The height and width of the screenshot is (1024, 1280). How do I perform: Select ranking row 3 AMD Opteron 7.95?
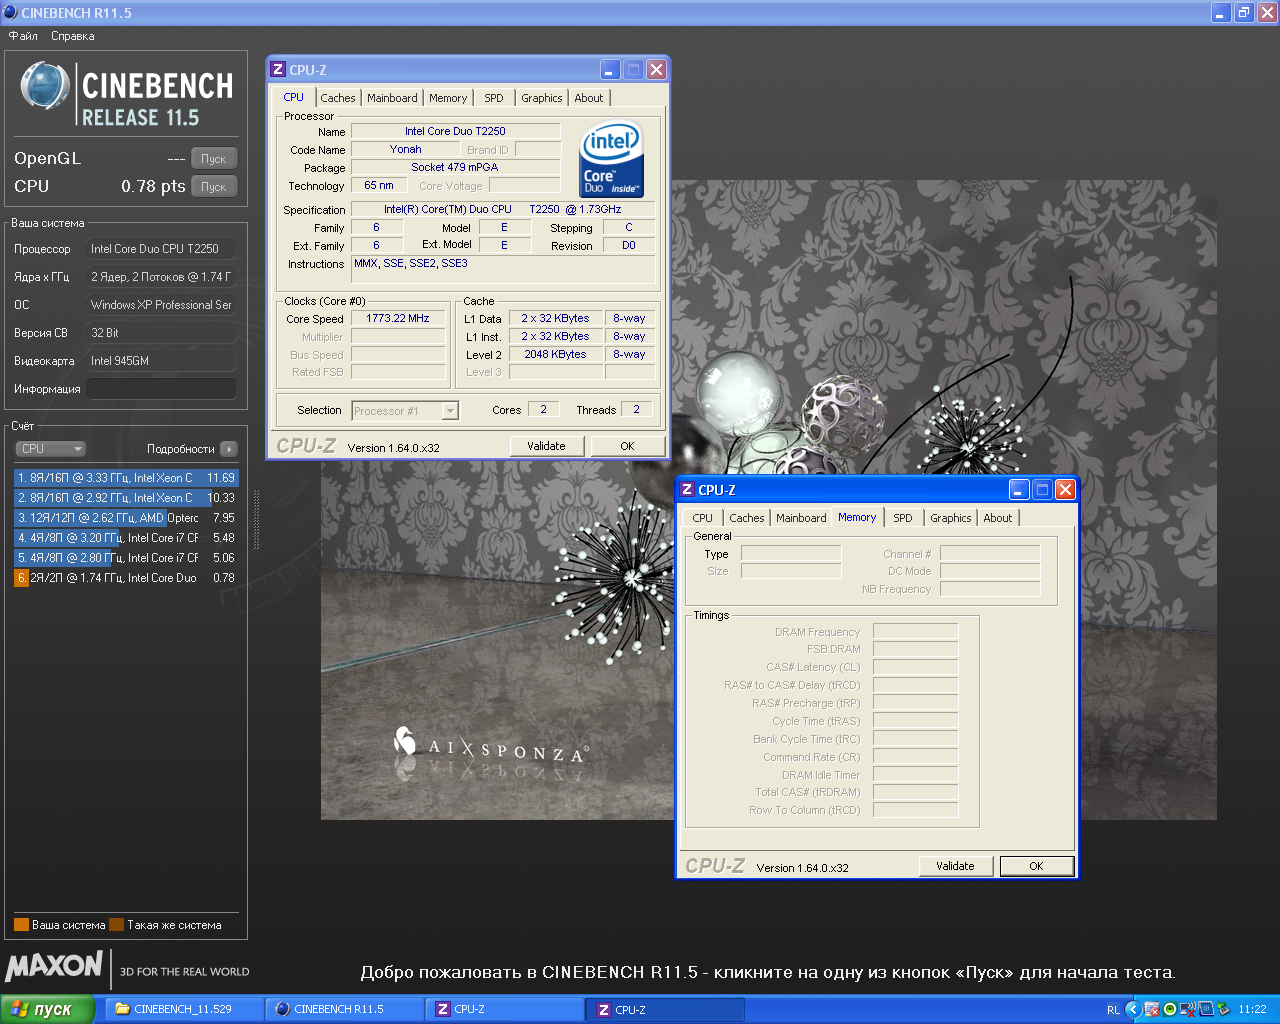click(126, 518)
